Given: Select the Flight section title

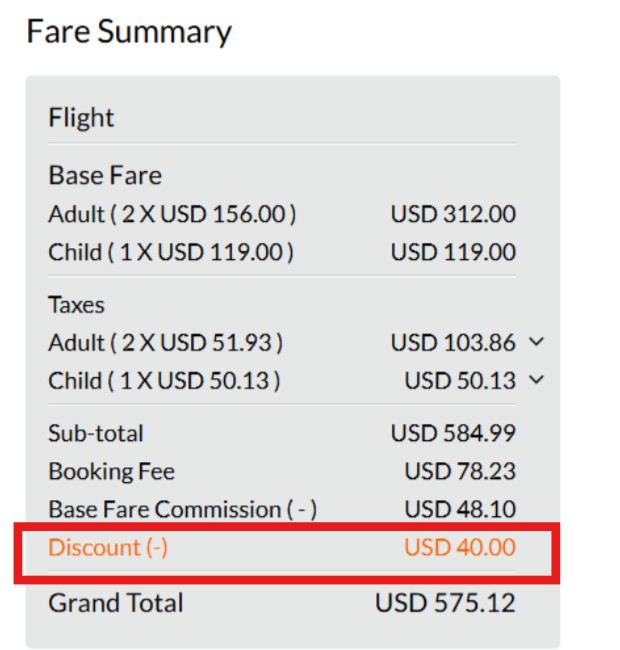Looking at the screenshot, I should (81, 118).
